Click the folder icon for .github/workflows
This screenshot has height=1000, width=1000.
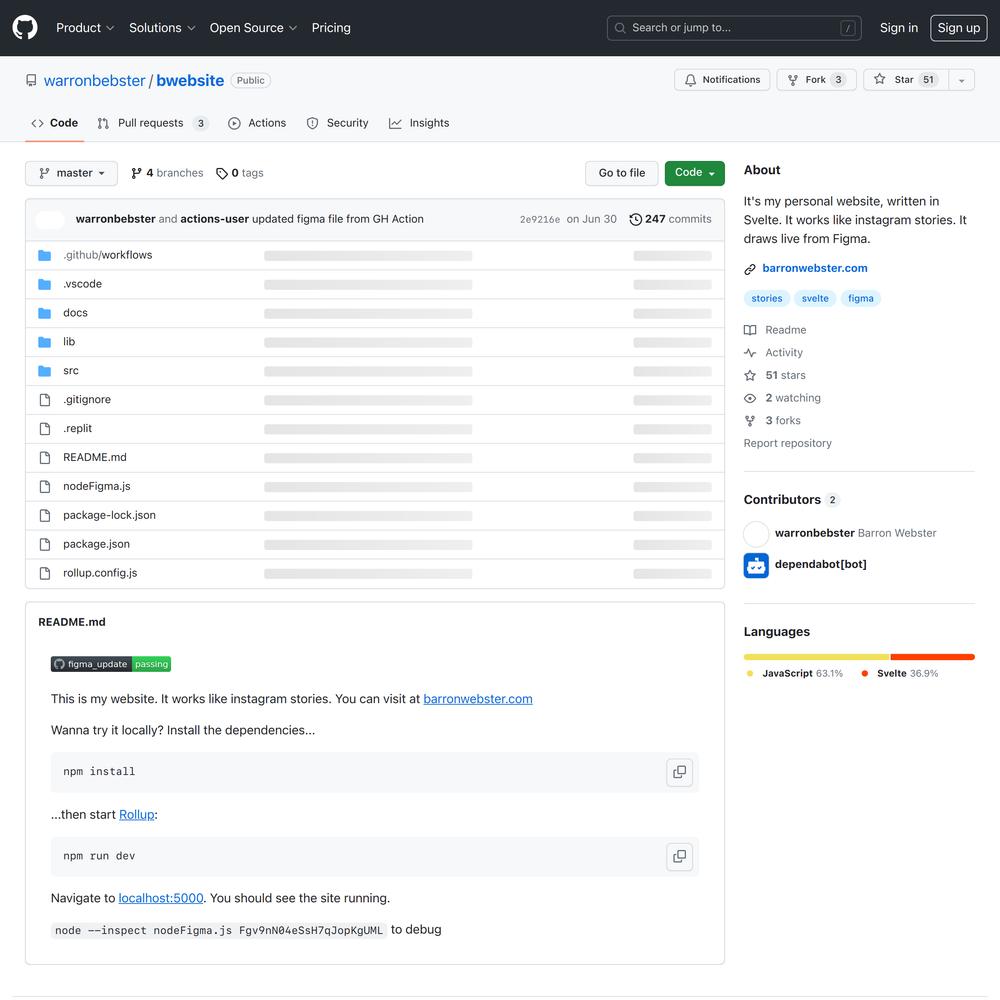(45, 255)
